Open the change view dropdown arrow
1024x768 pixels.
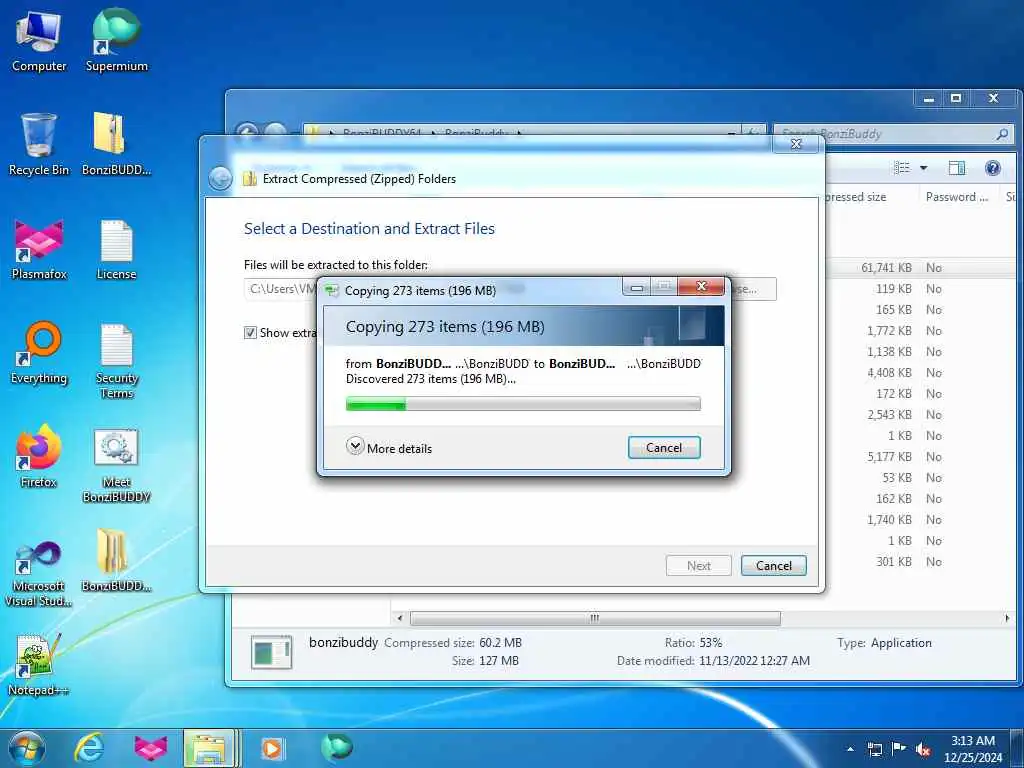pyautogui.click(x=923, y=168)
